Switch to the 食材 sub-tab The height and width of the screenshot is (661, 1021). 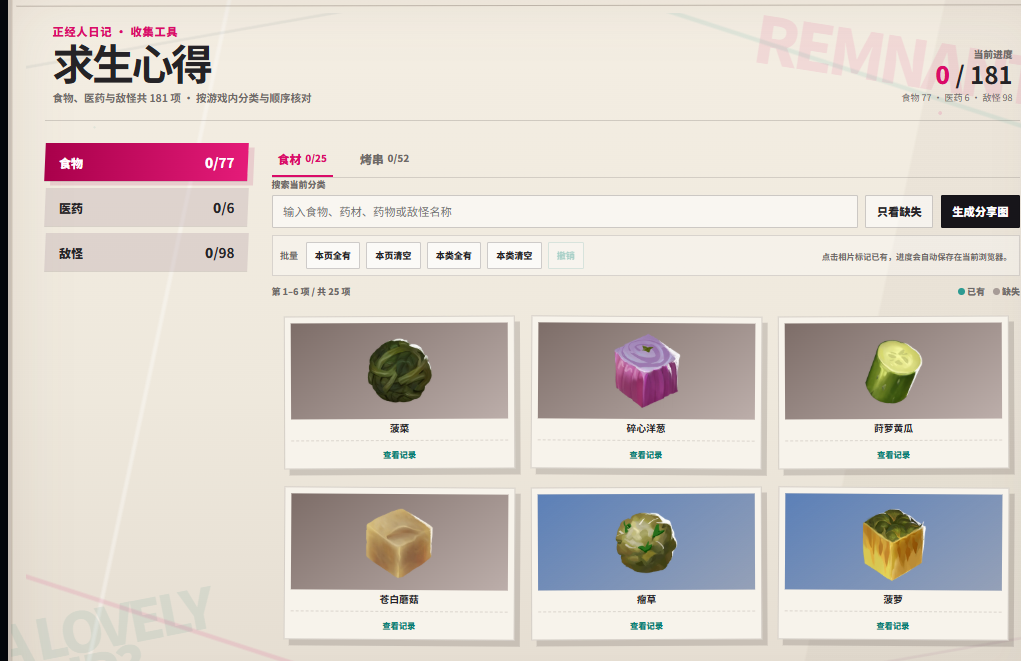click(x=302, y=159)
